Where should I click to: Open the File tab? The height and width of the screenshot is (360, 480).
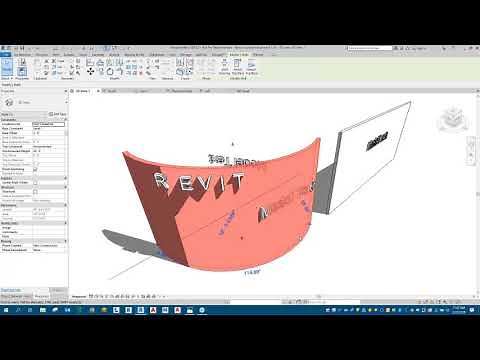(x=5, y=55)
